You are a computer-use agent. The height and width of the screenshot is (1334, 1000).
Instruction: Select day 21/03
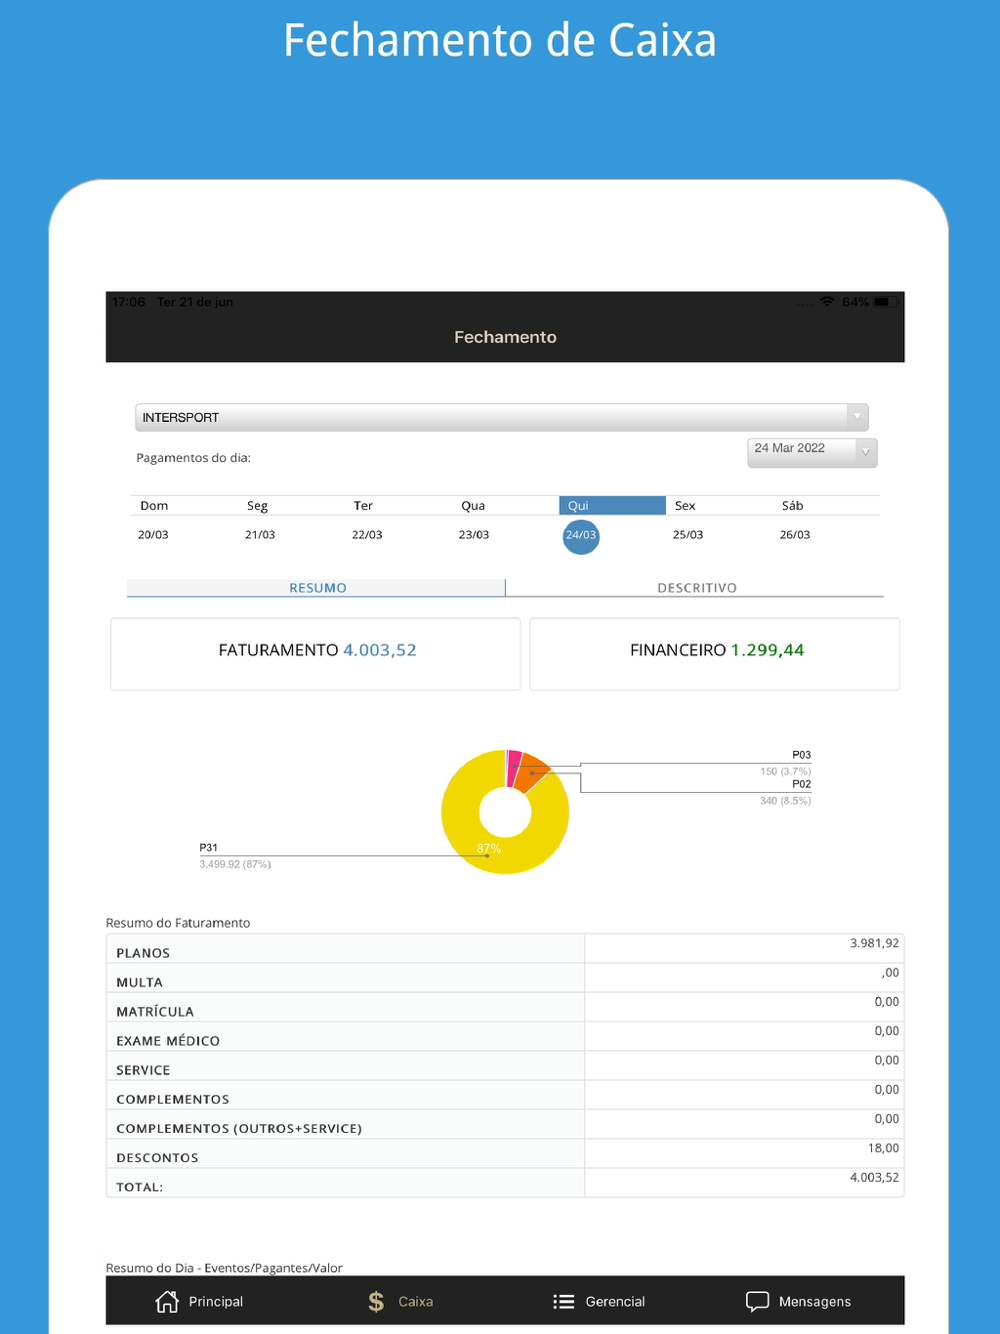point(260,535)
